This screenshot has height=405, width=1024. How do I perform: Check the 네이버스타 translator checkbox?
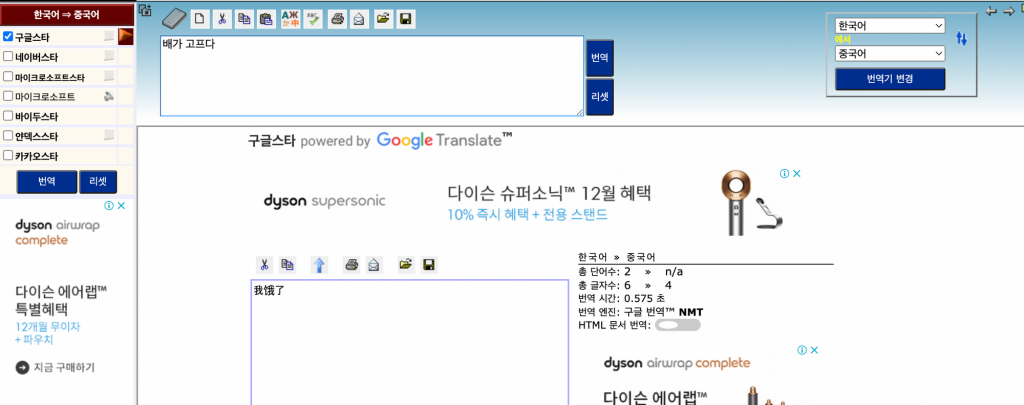click(8, 56)
